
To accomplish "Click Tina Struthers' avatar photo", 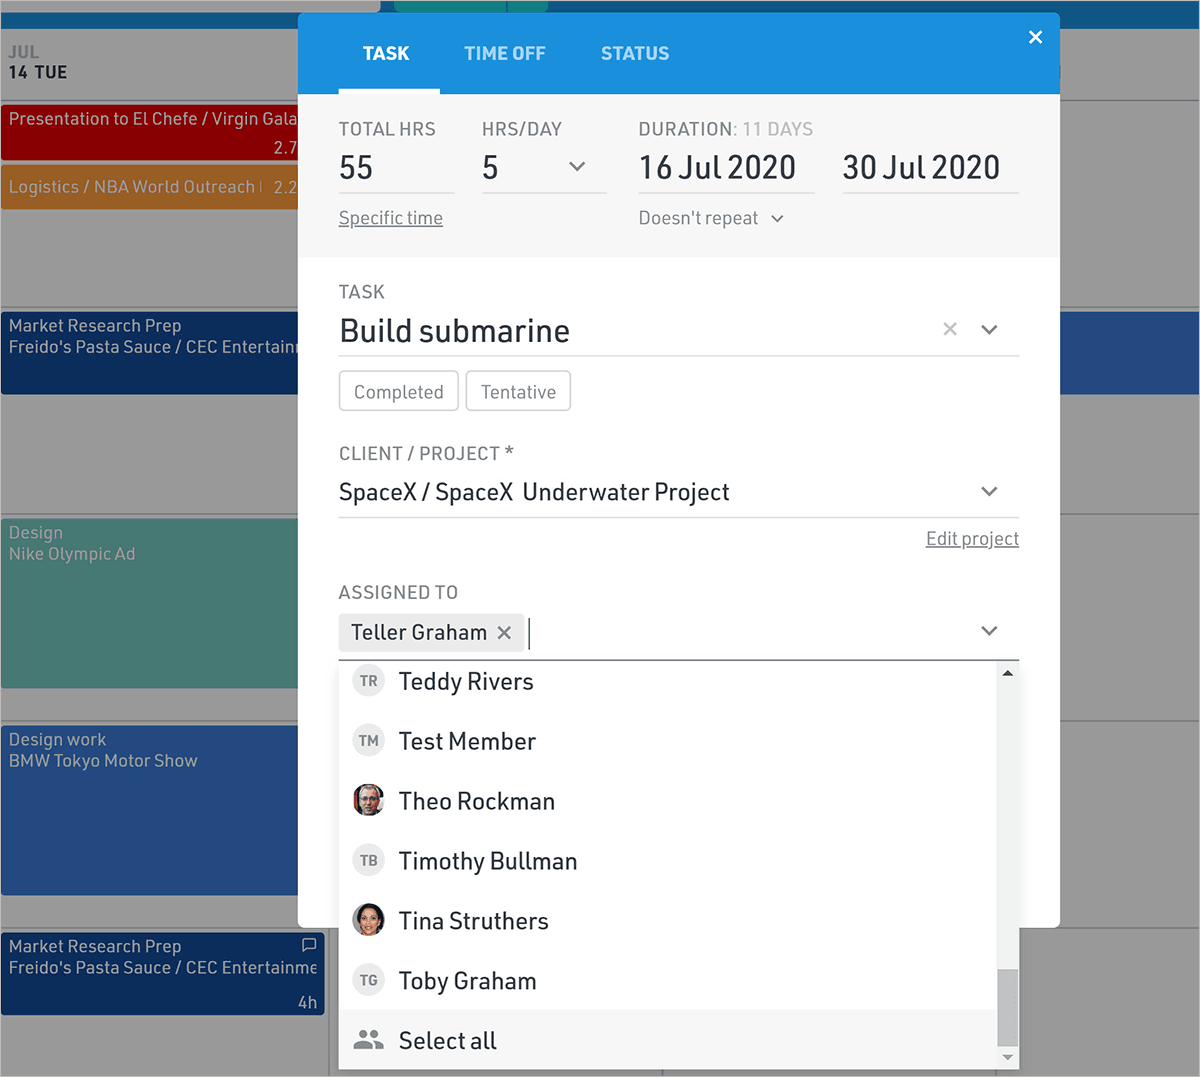I will (369, 920).
